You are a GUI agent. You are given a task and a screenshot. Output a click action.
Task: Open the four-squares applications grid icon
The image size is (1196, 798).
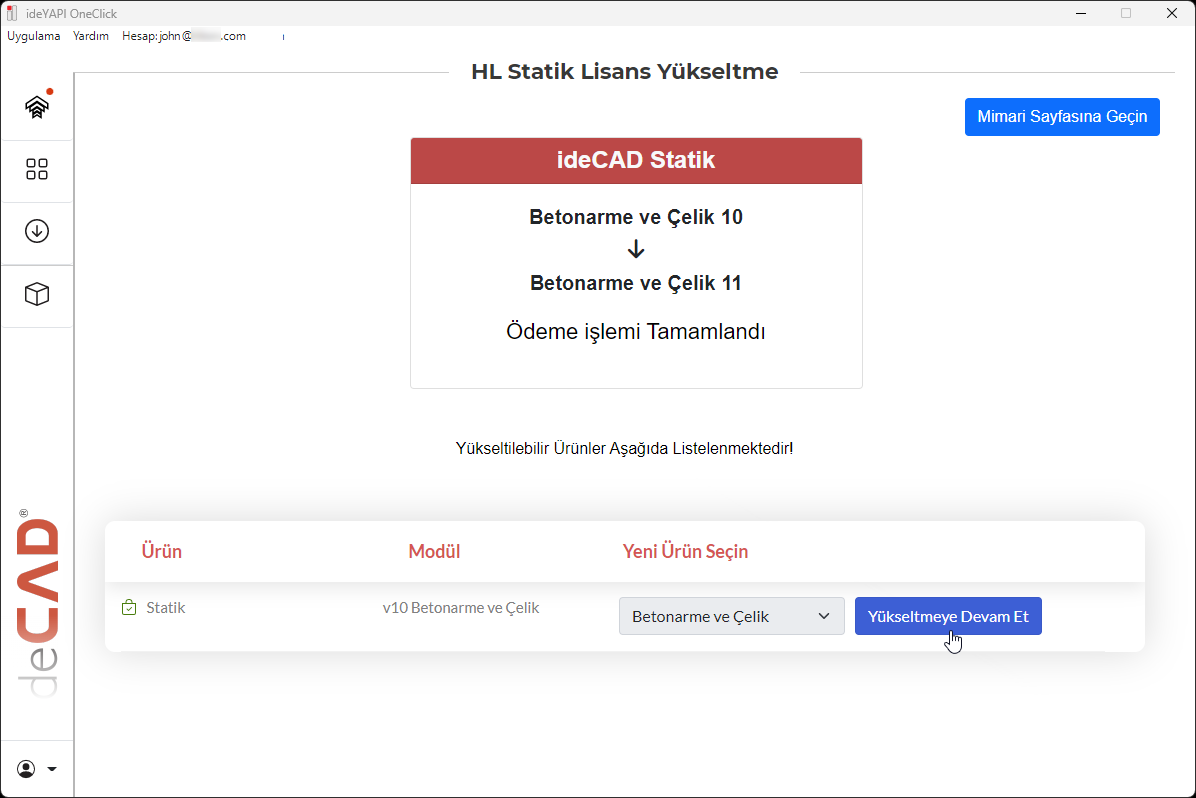(37, 169)
